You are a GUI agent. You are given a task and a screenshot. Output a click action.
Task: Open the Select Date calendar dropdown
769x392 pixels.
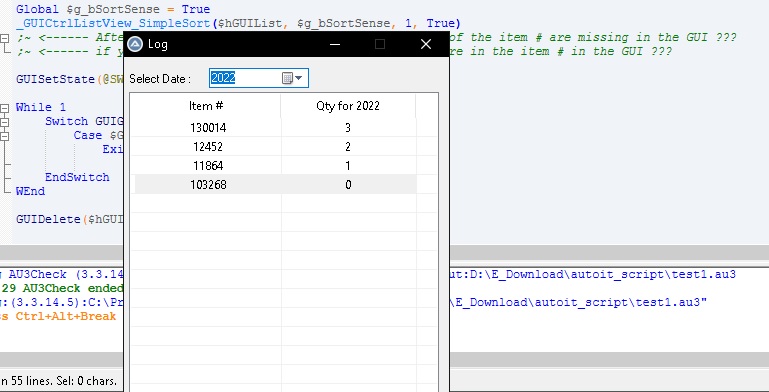pyautogui.click(x=293, y=78)
